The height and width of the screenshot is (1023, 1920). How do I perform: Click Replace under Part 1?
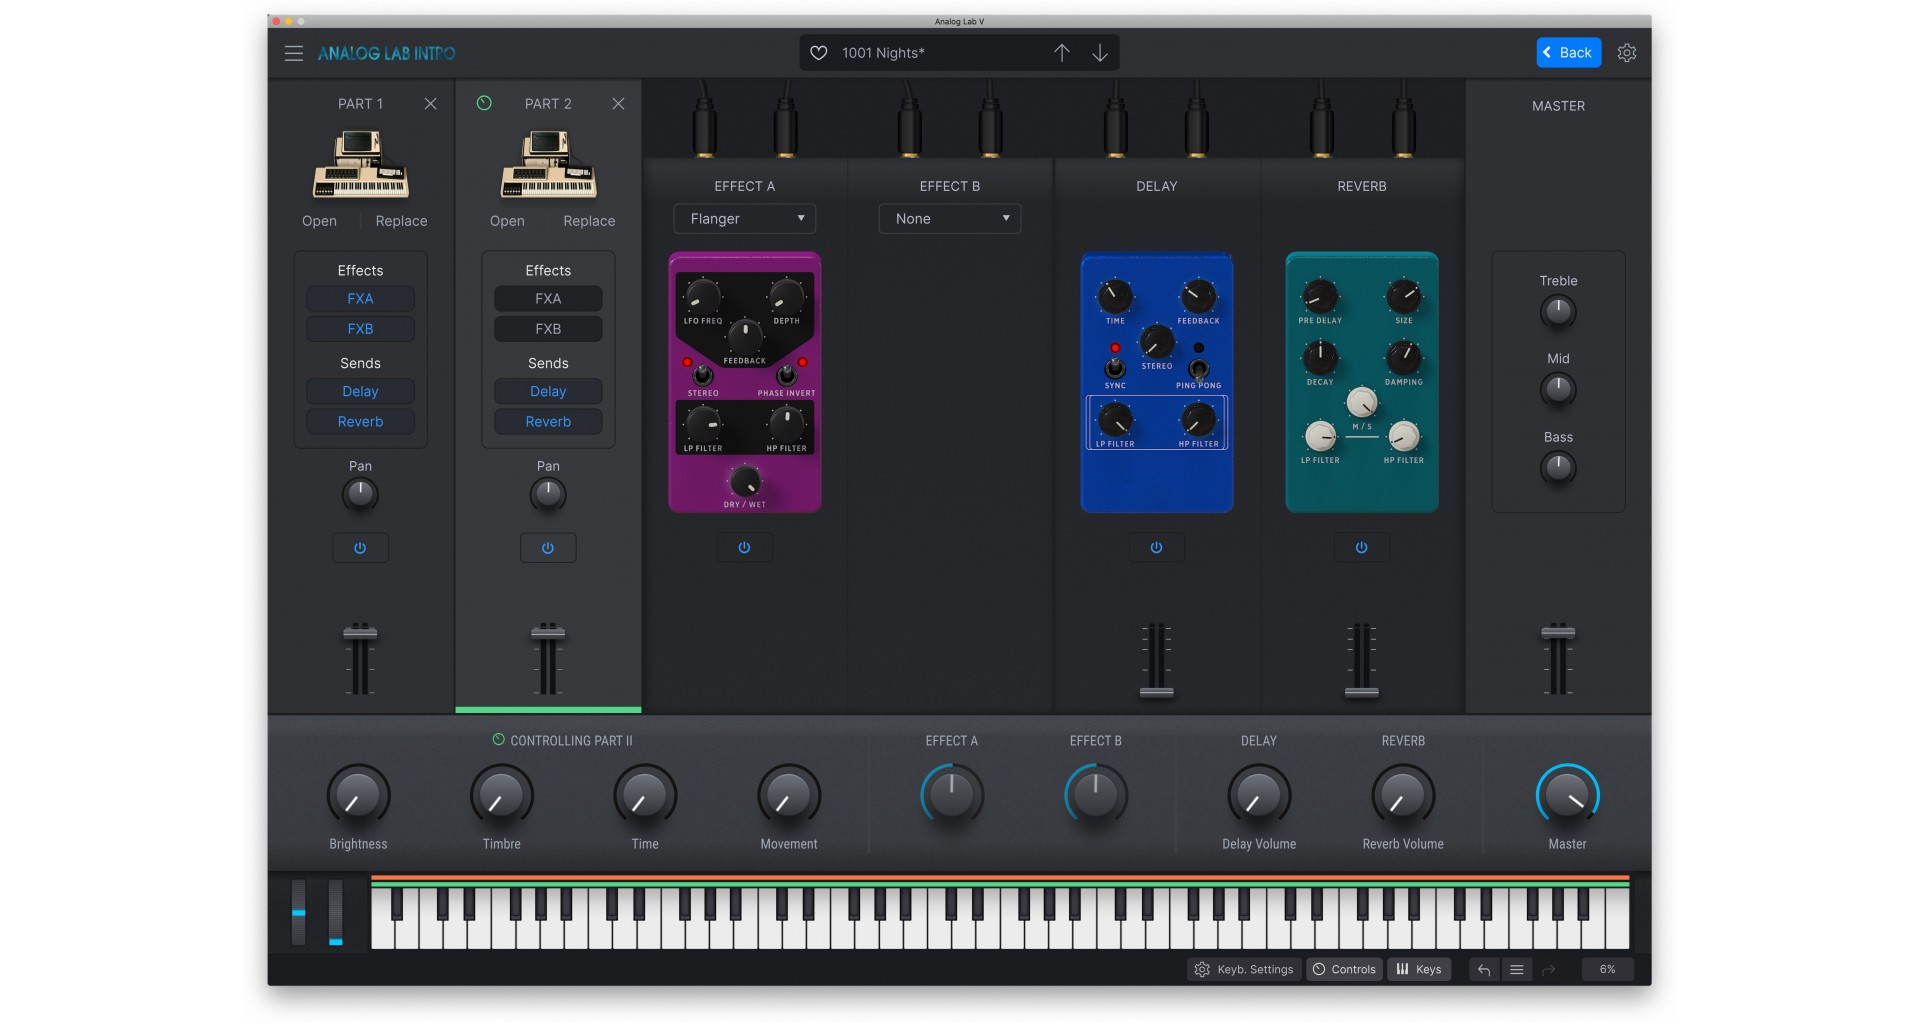coord(401,221)
